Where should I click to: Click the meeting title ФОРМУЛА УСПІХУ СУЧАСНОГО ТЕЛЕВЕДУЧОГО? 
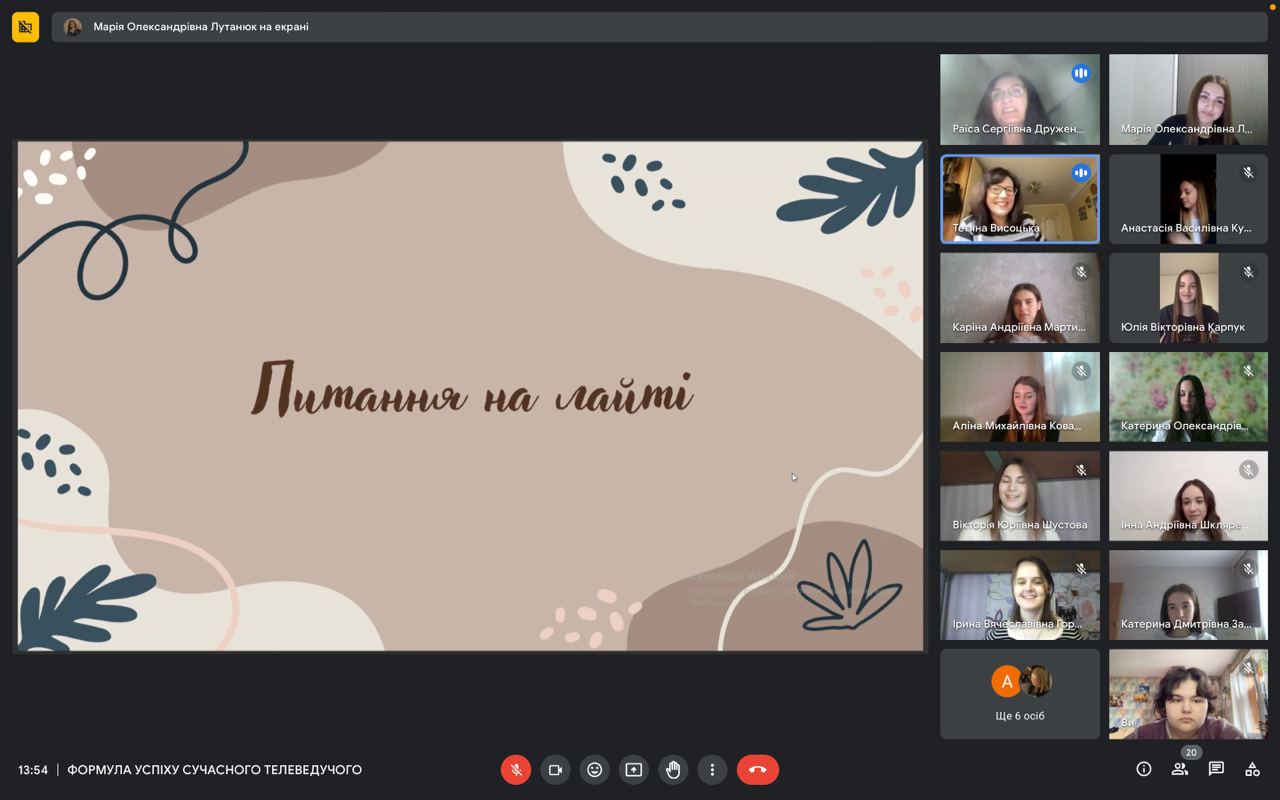click(x=214, y=770)
